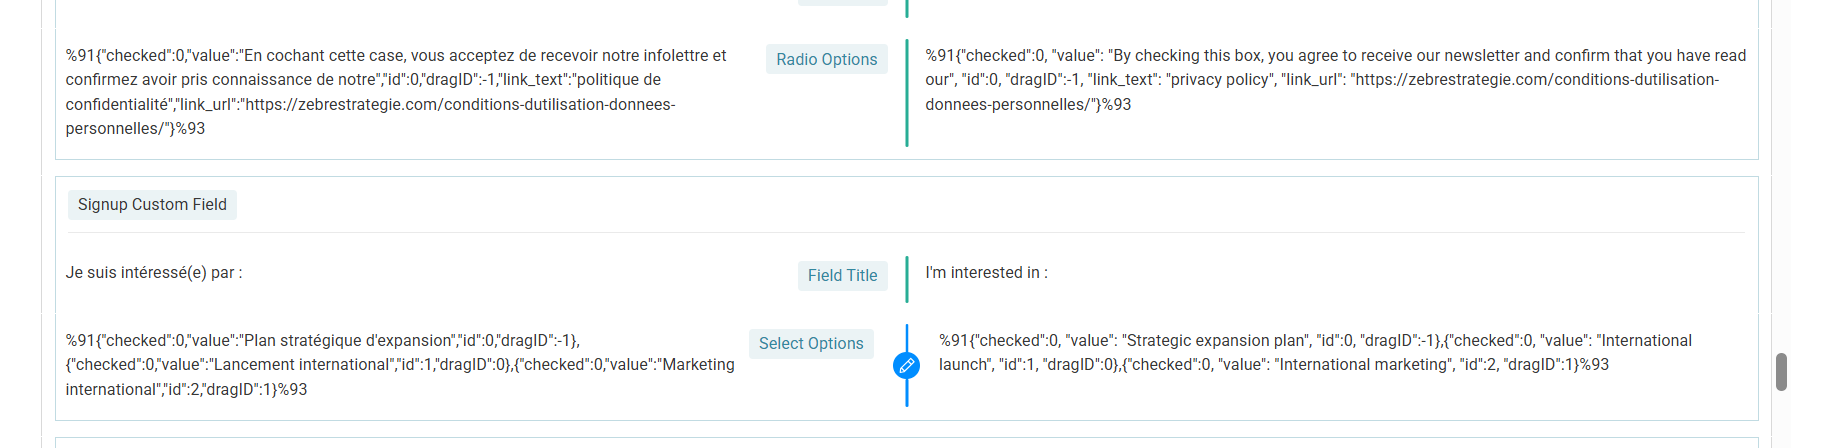Click the blue pencil edit icon
Viewport: 1830px width, 448px height.
(906, 366)
